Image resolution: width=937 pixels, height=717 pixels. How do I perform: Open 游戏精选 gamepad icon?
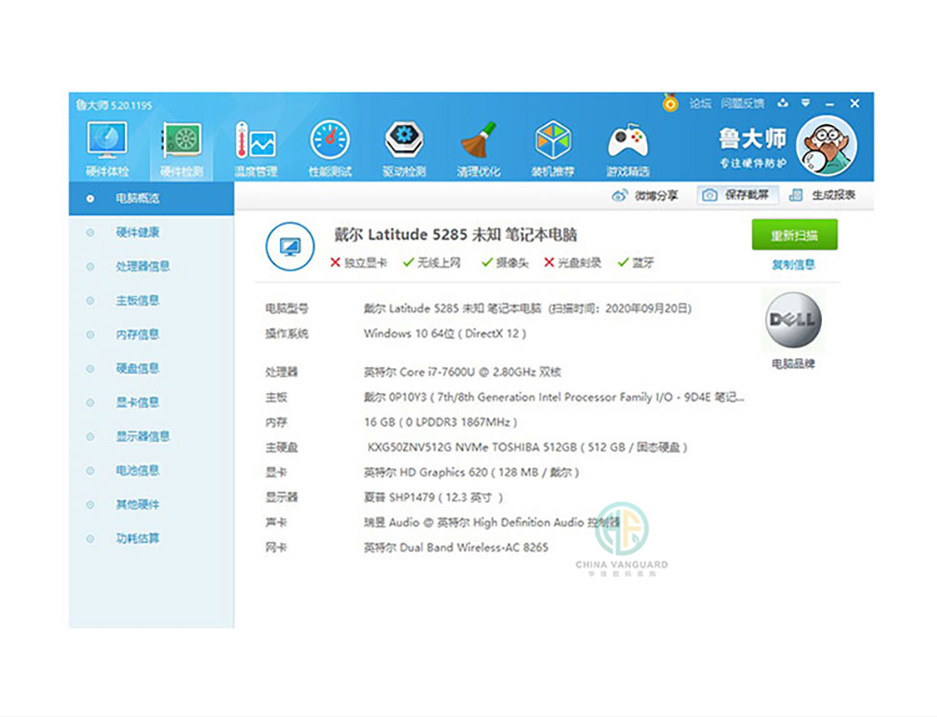(x=627, y=149)
